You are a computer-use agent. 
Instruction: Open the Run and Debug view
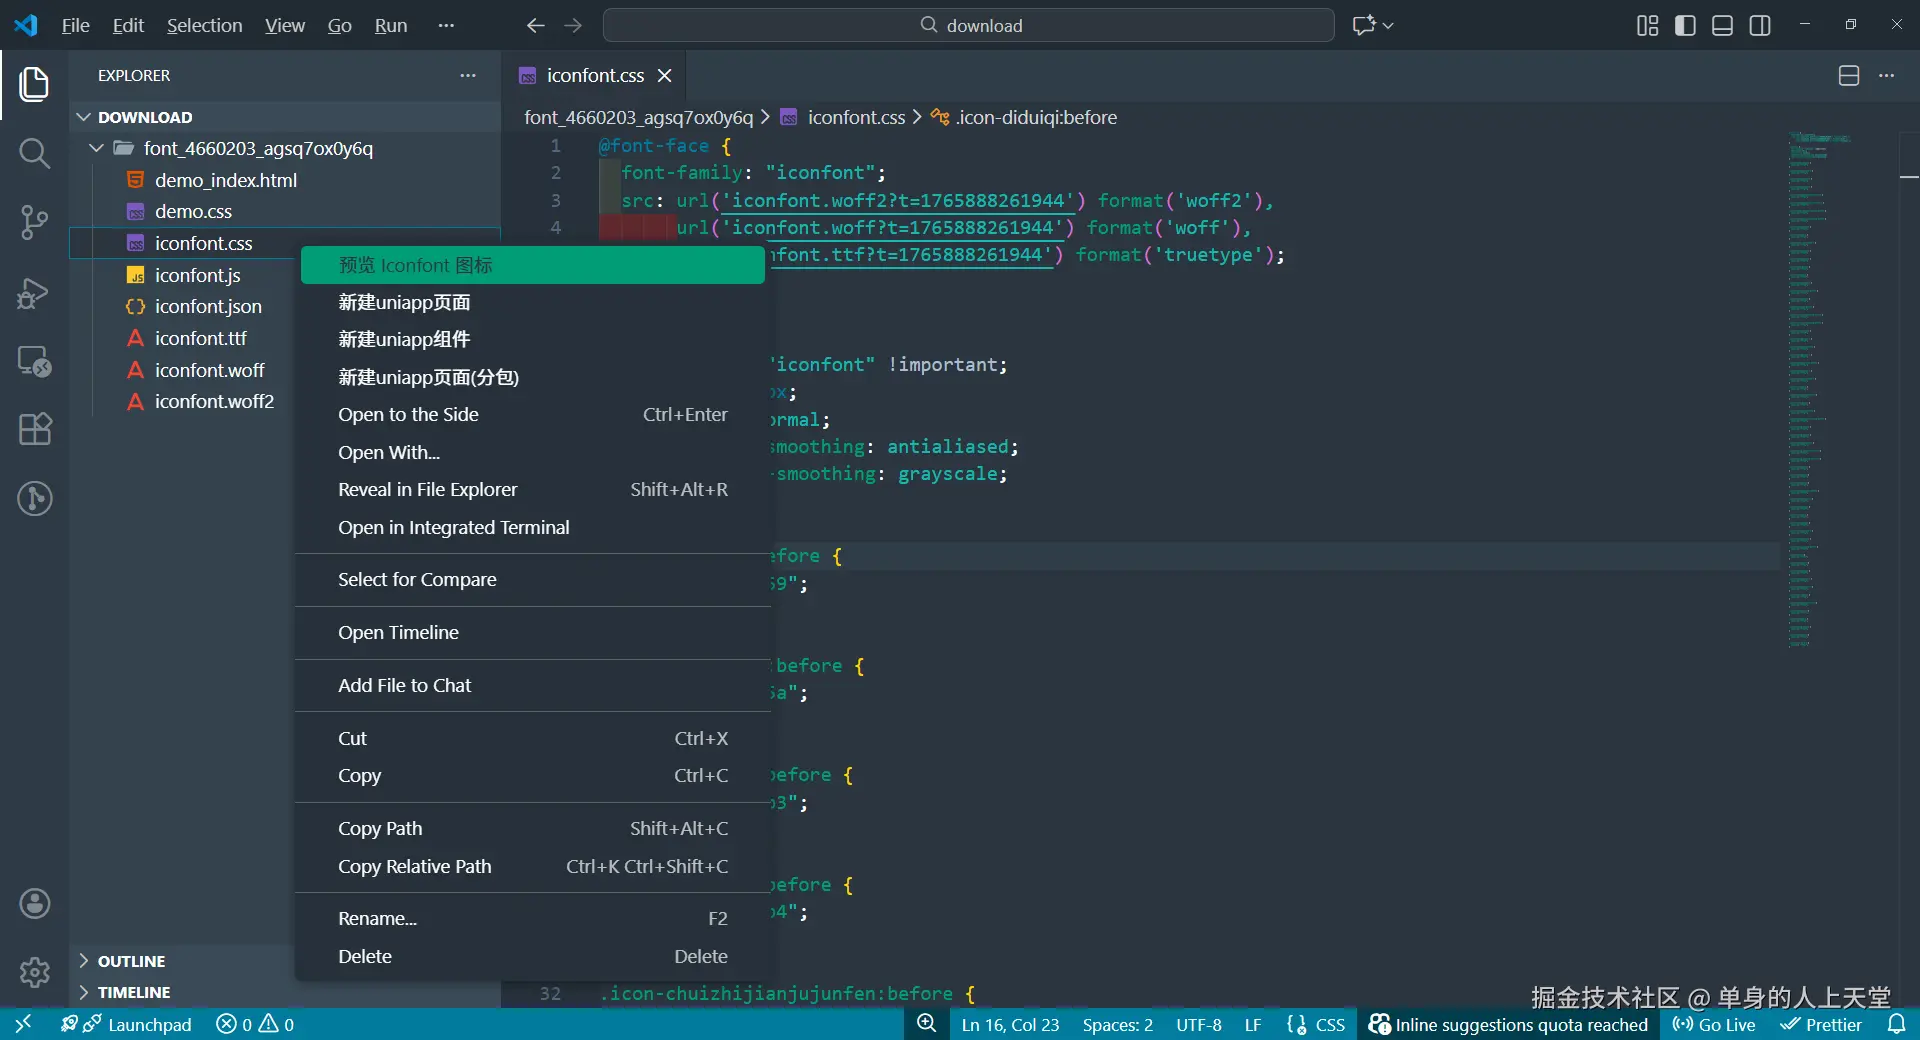point(34,293)
